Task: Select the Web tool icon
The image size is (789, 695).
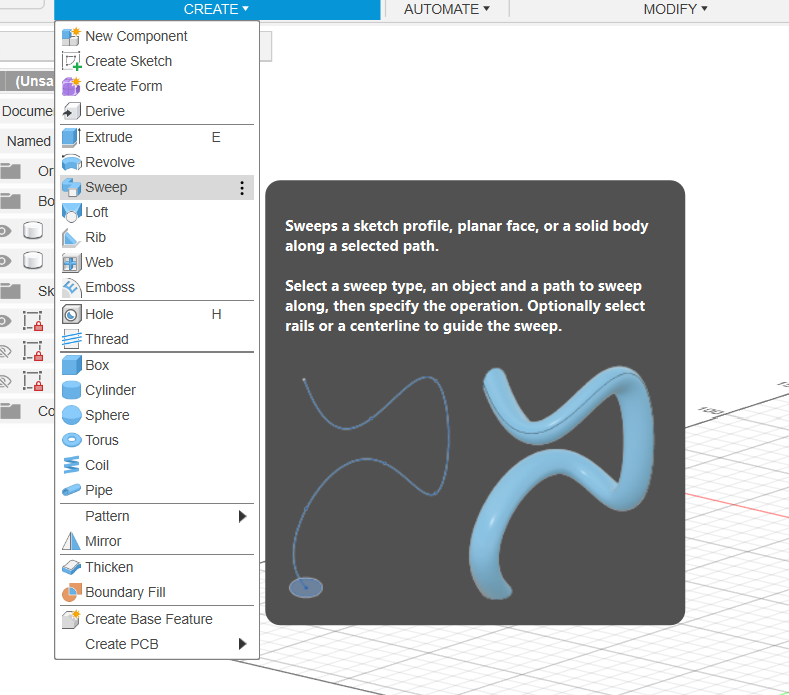Action: (x=71, y=262)
